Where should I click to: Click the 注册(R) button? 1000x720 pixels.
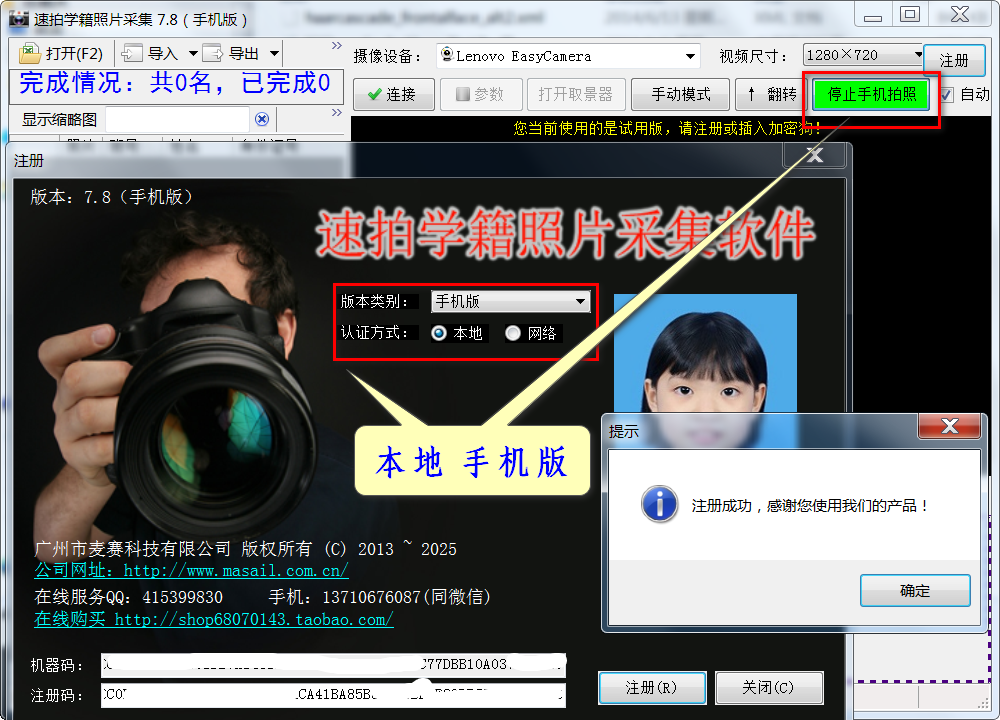pyautogui.click(x=652, y=687)
